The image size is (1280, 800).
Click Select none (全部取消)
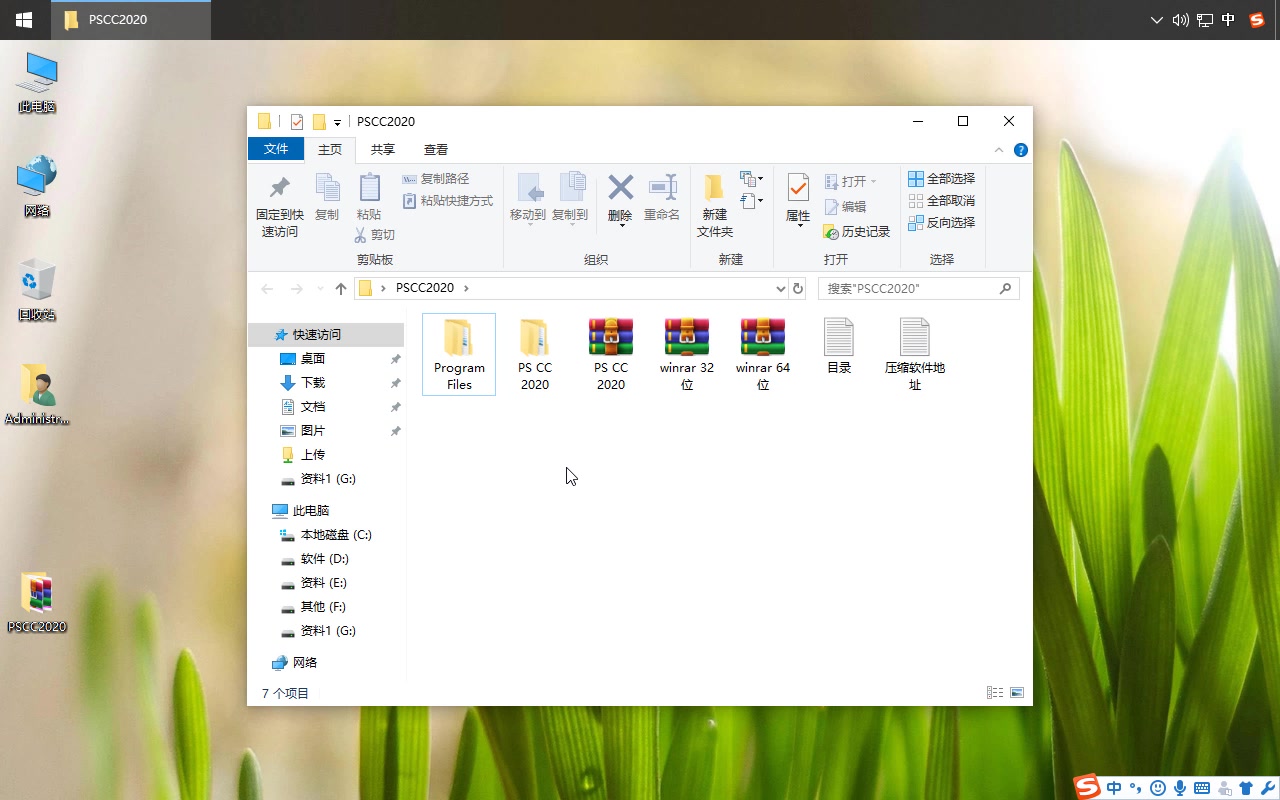pyautogui.click(x=941, y=201)
